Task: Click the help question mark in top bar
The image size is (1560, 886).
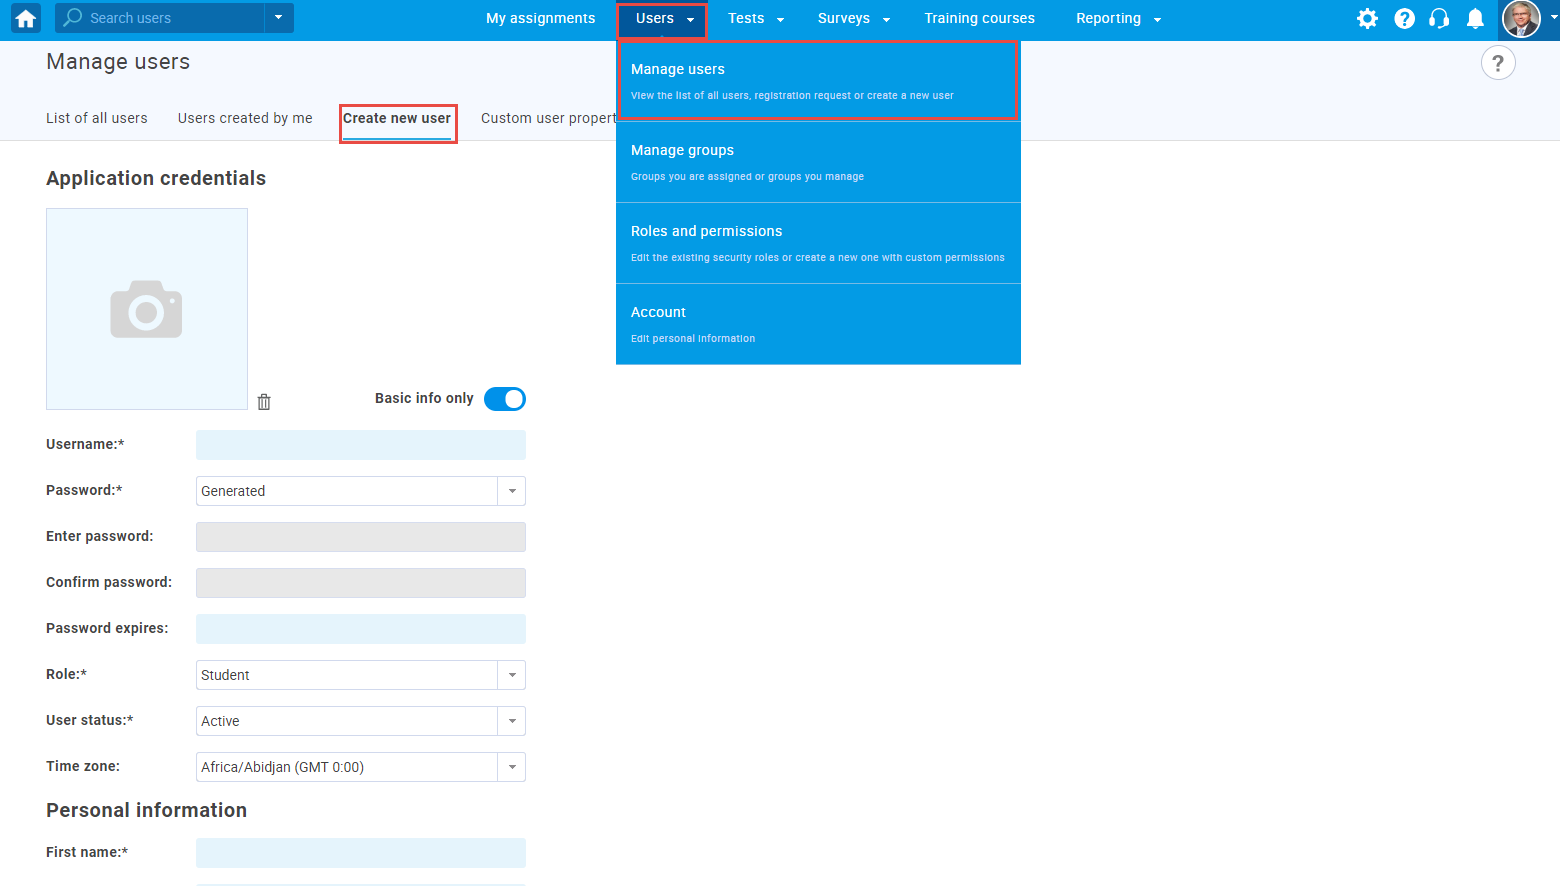Action: [x=1404, y=18]
